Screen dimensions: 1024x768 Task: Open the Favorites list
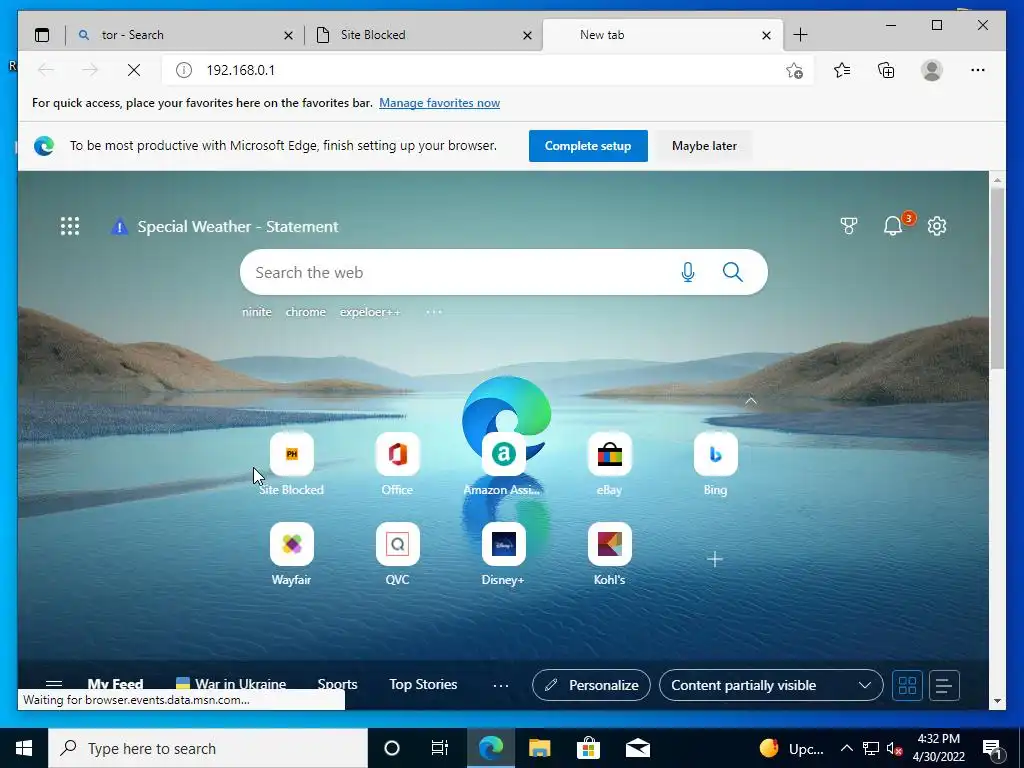click(x=842, y=70)
